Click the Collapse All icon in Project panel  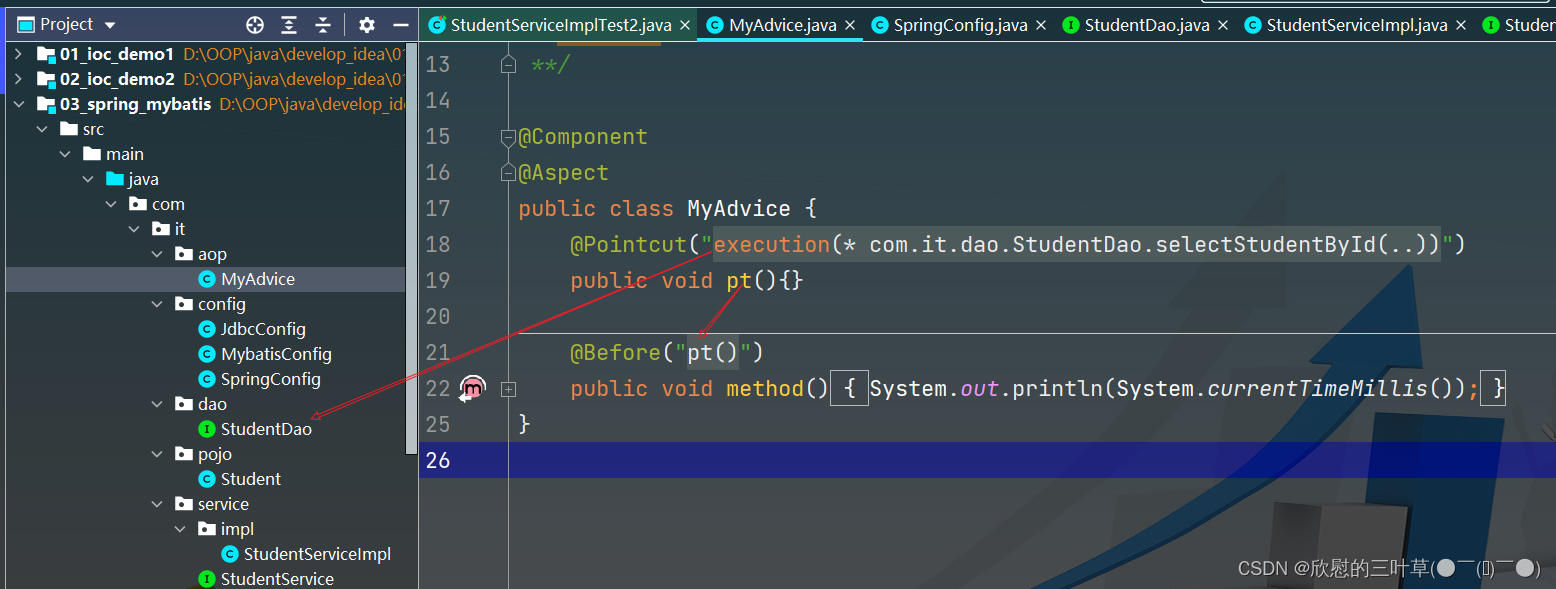click(323, 25)
